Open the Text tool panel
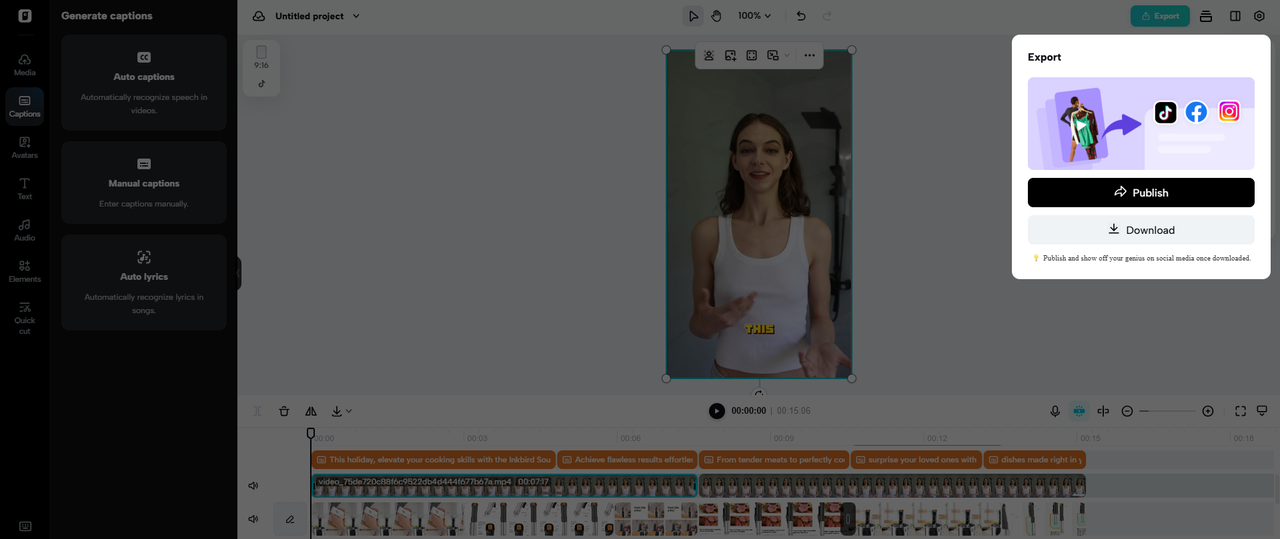 click(x=24, y=188)
